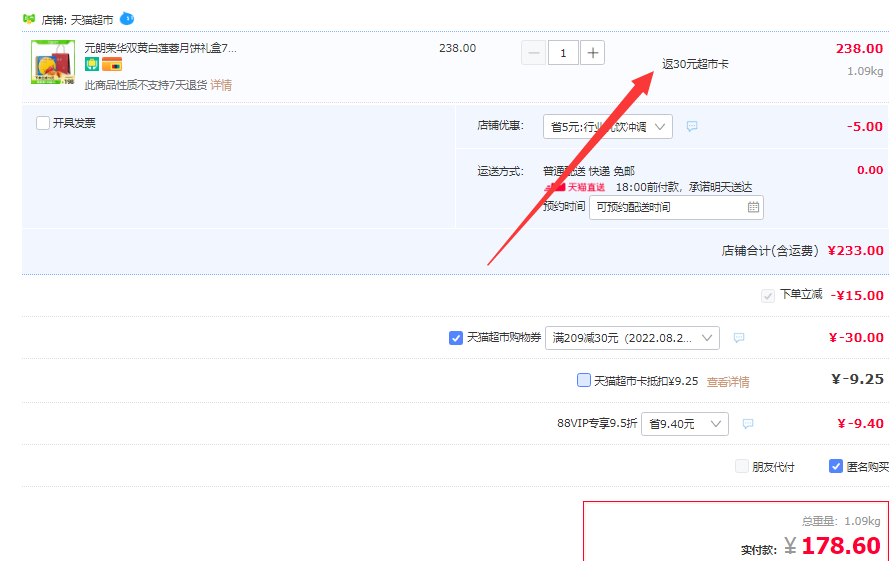Click the 店铺合计 ¥233.00 amount

856,251
